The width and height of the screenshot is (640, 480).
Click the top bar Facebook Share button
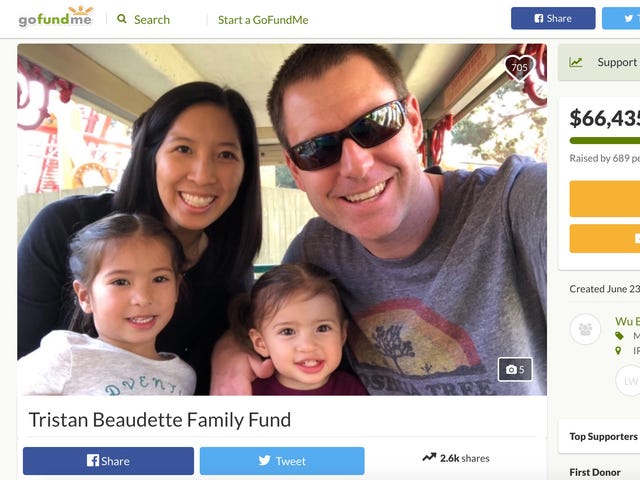[553, 18]
